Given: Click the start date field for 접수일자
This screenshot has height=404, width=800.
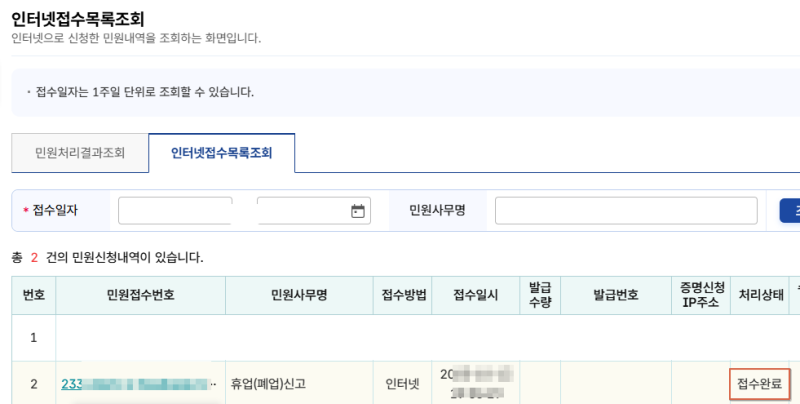Looking at the screenshot, I should tap(175, 211).
